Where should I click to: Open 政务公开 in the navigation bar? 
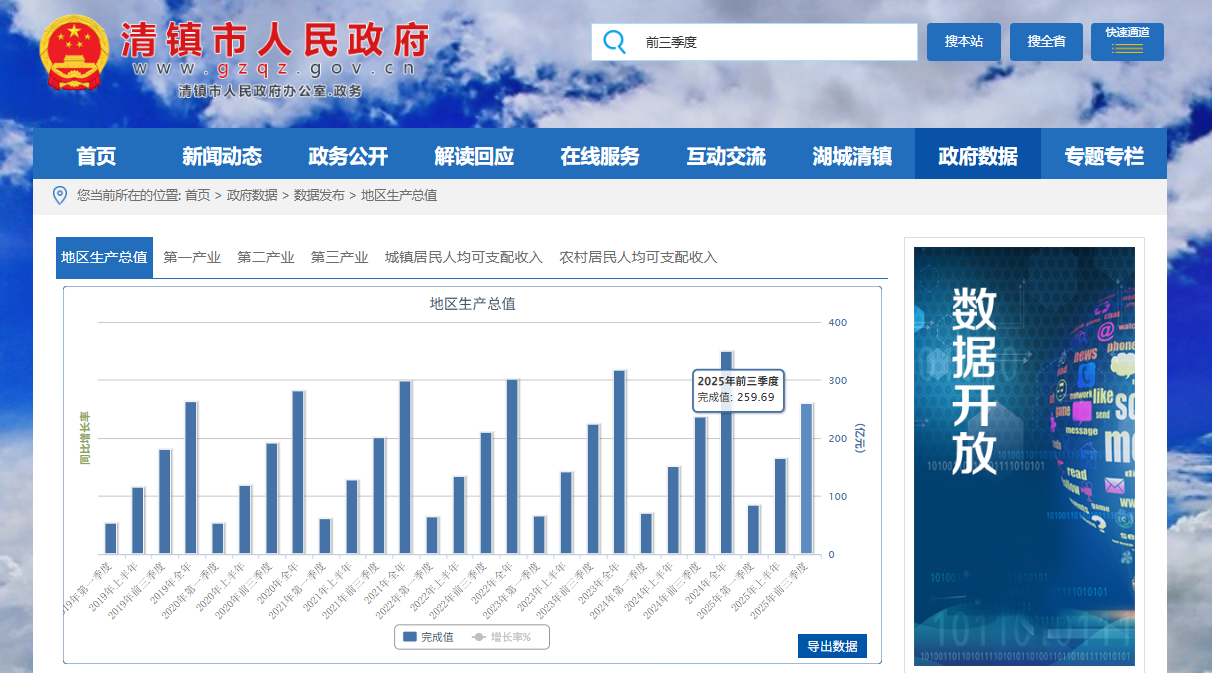click(x=348, y=155)
